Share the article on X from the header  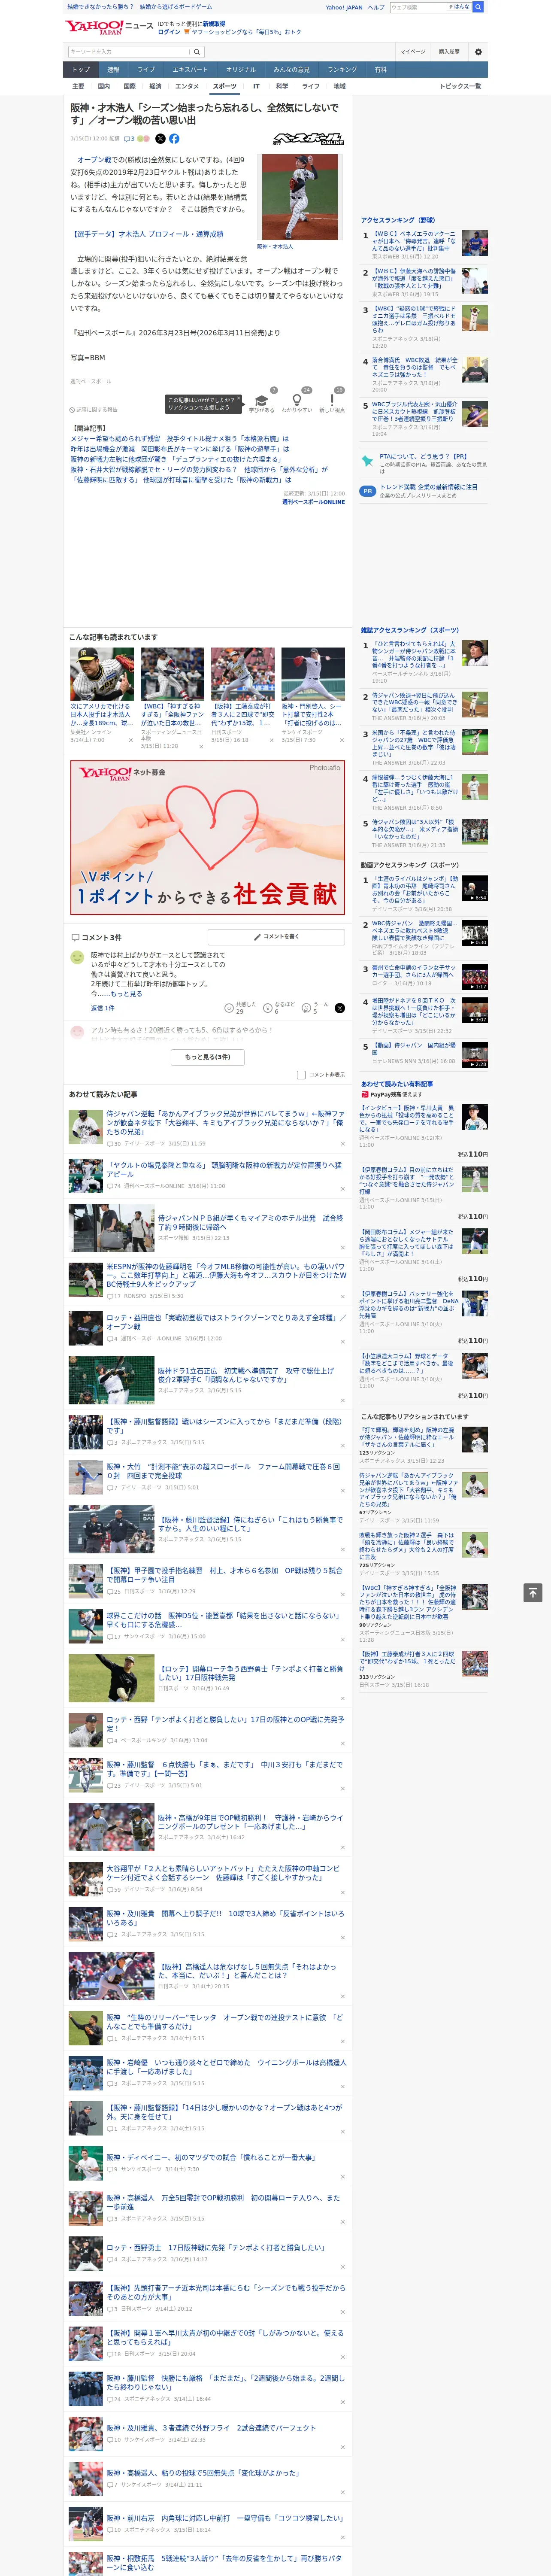(160, 139)
